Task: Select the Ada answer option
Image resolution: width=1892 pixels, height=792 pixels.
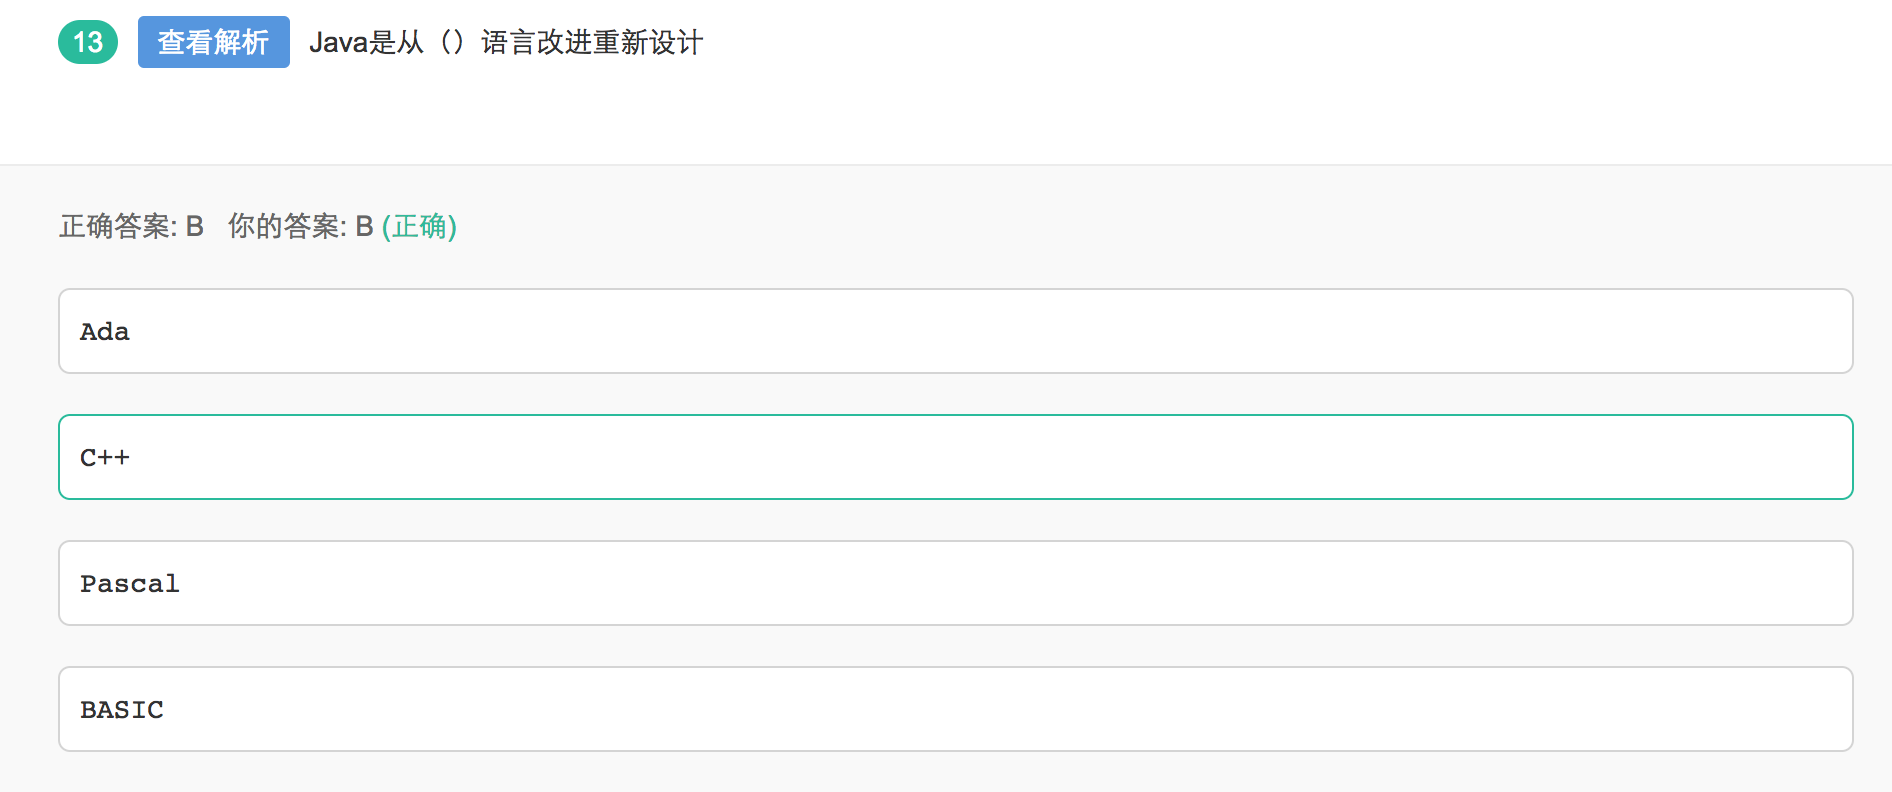Action: coord(956,331)
